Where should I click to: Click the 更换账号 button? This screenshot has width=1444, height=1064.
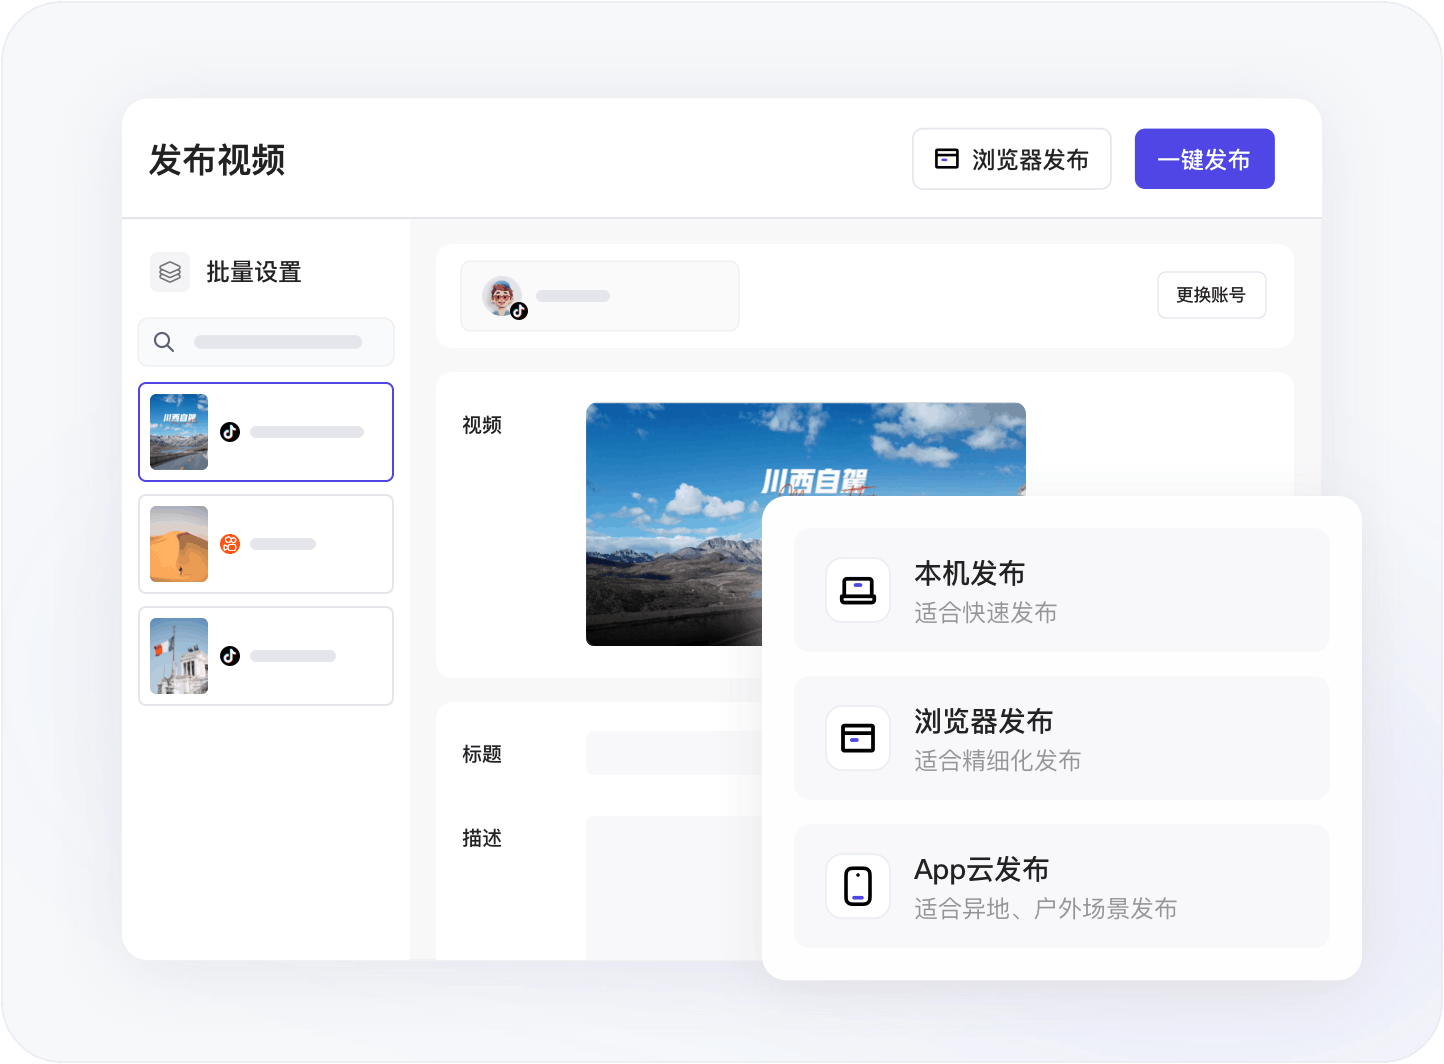(1211, 295)
